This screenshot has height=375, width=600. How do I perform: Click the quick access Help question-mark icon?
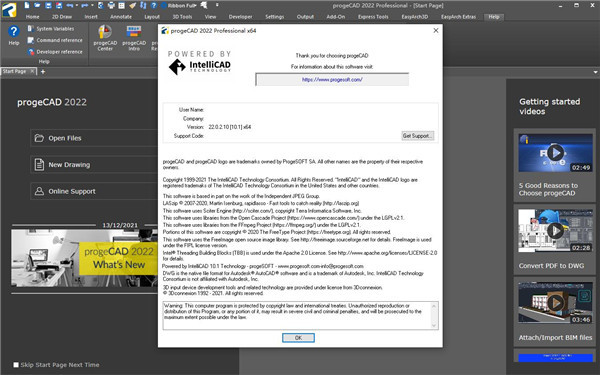[x=154, y=5]
